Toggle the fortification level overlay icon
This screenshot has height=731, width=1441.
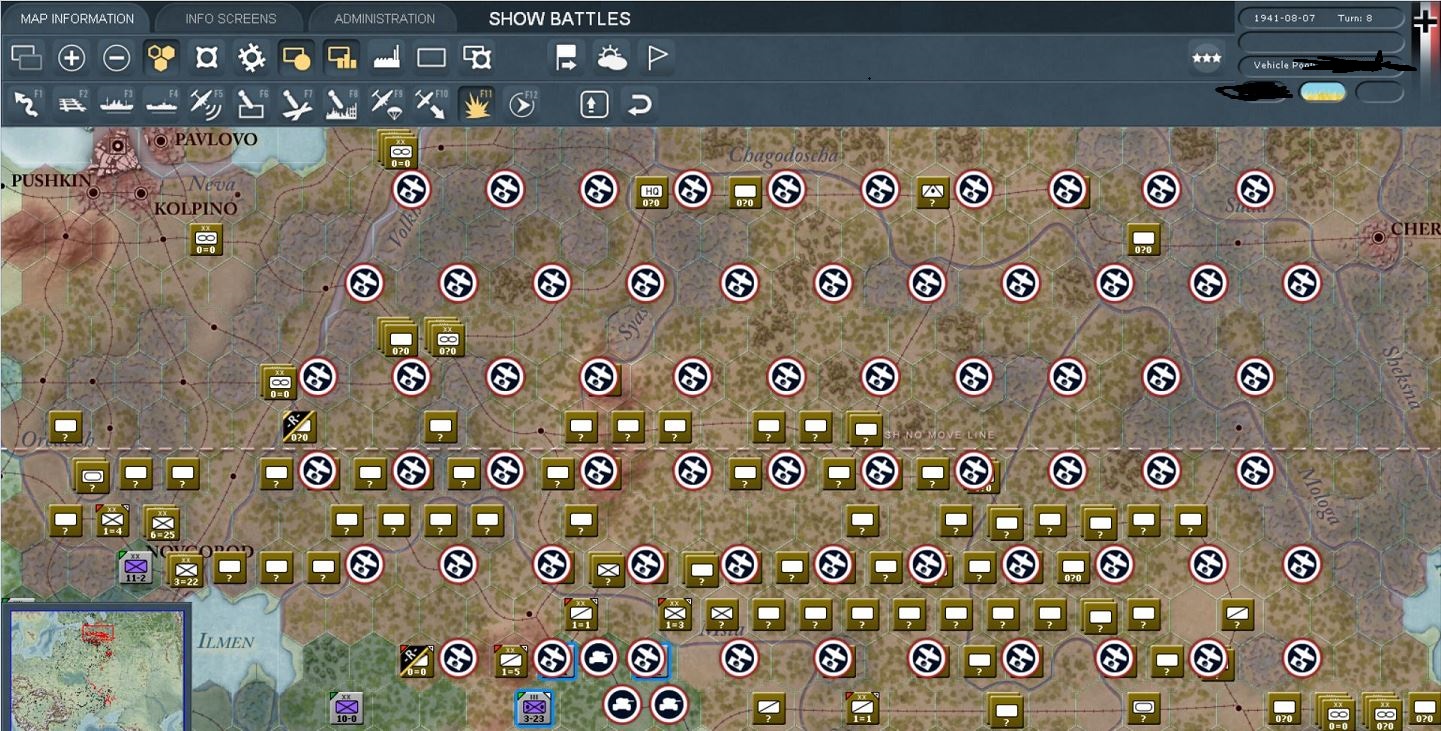tap(207, 58)
